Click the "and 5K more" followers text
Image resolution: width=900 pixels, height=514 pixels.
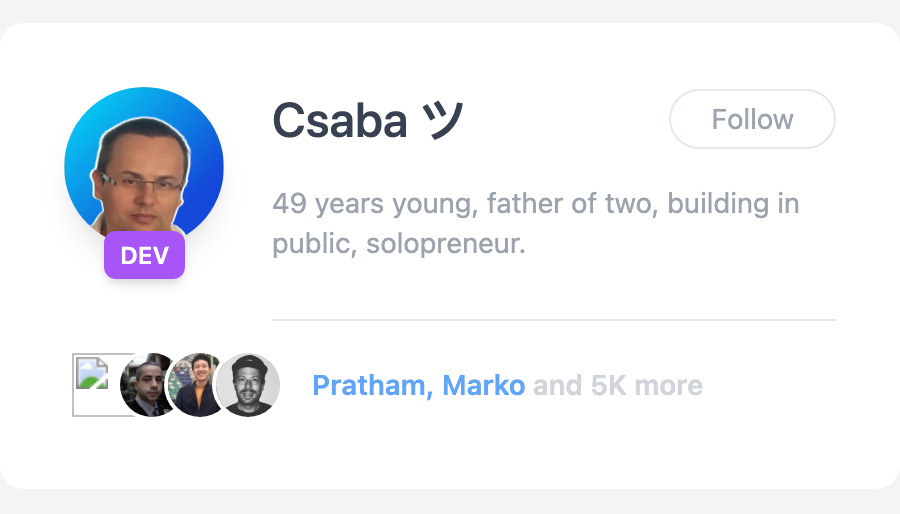pos(617,385)
